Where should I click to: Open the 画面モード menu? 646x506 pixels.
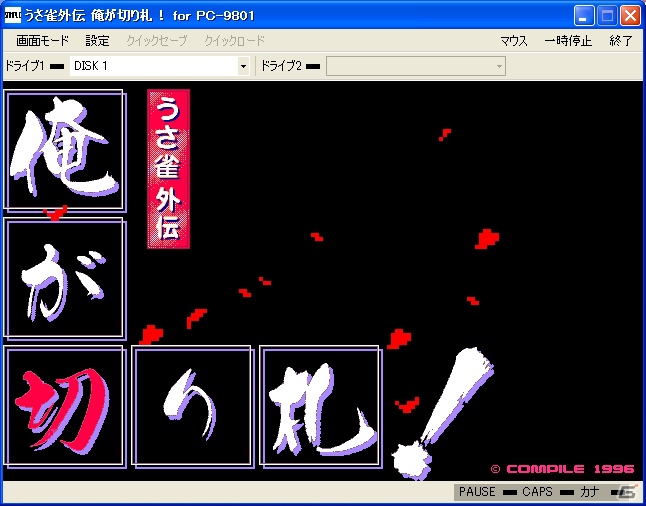click(x=42, y=41)
